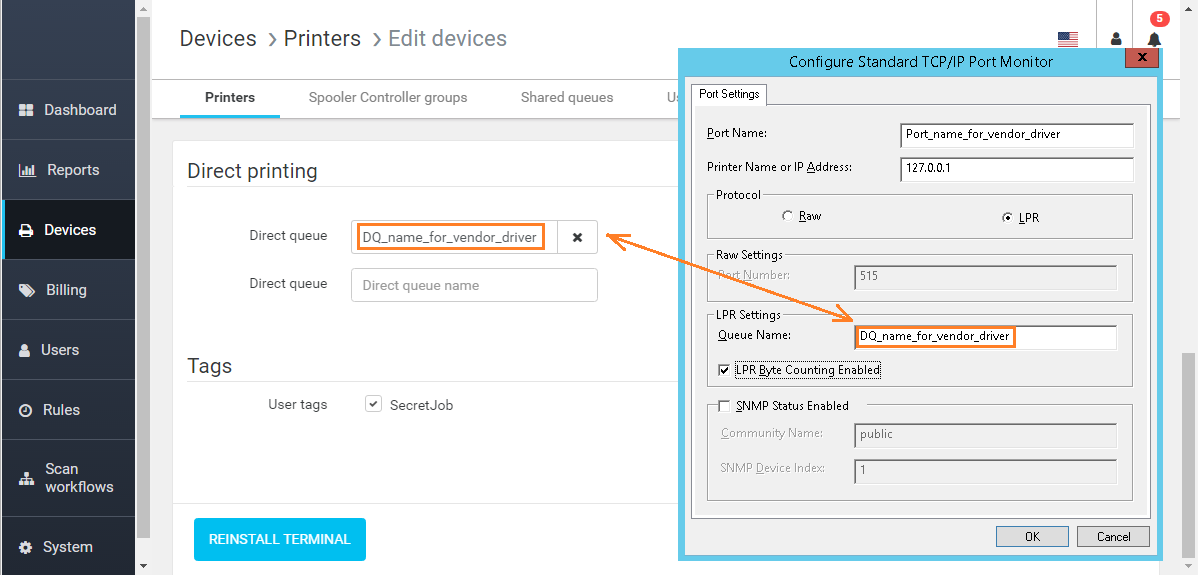Uncheck the SecretJob user tag
1198x575 pixels.
tap(373, 404)
